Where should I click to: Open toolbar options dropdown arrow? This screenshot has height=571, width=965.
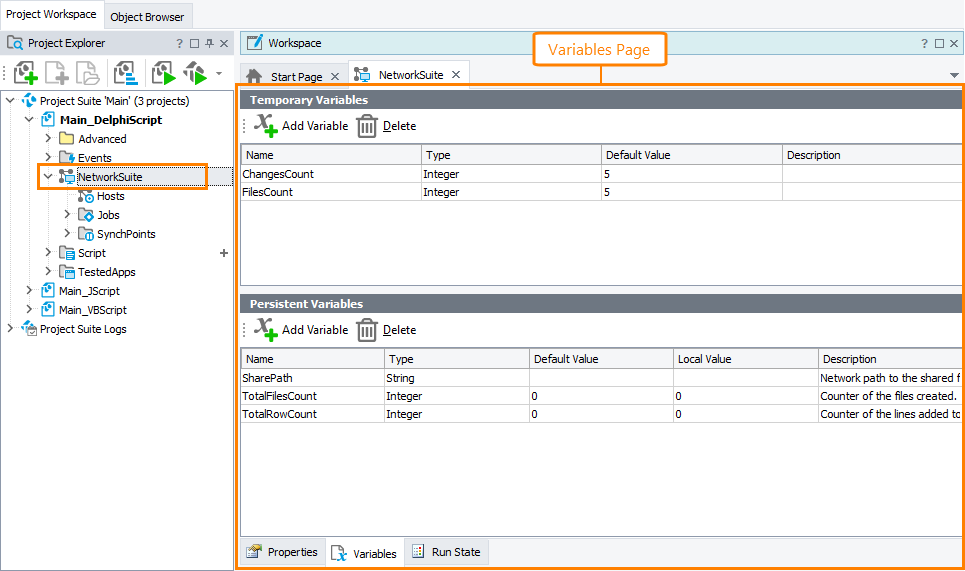click(219, 73)
